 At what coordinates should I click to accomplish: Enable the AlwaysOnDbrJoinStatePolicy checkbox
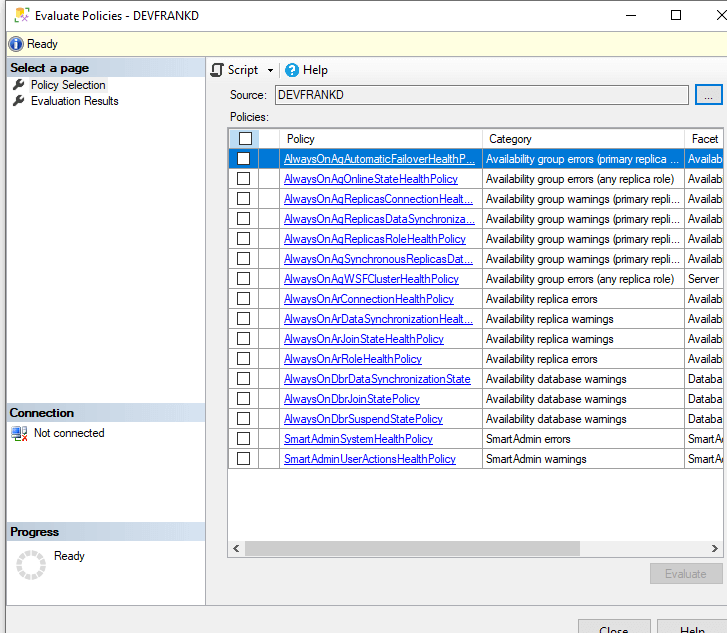pyautogui.click(x=243, y=399)
